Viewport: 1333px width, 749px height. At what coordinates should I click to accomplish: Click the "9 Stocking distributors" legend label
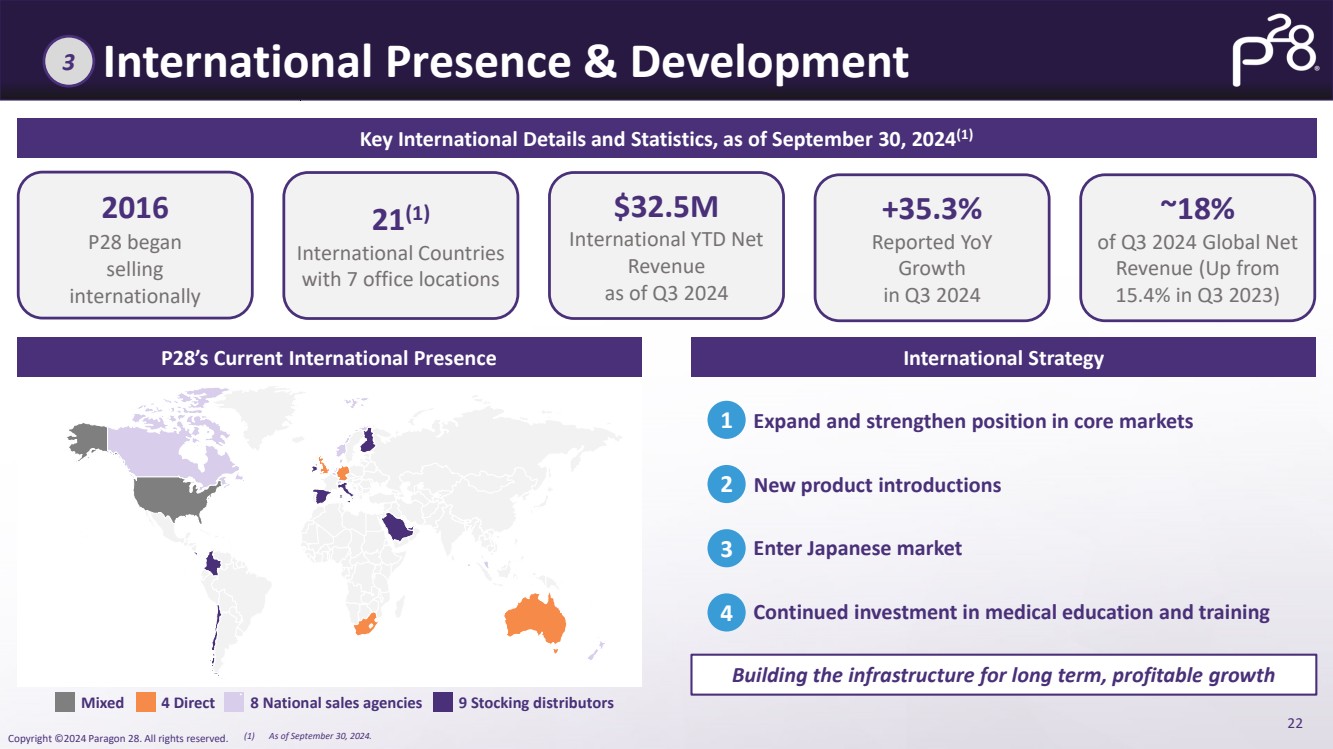[536, 703]
